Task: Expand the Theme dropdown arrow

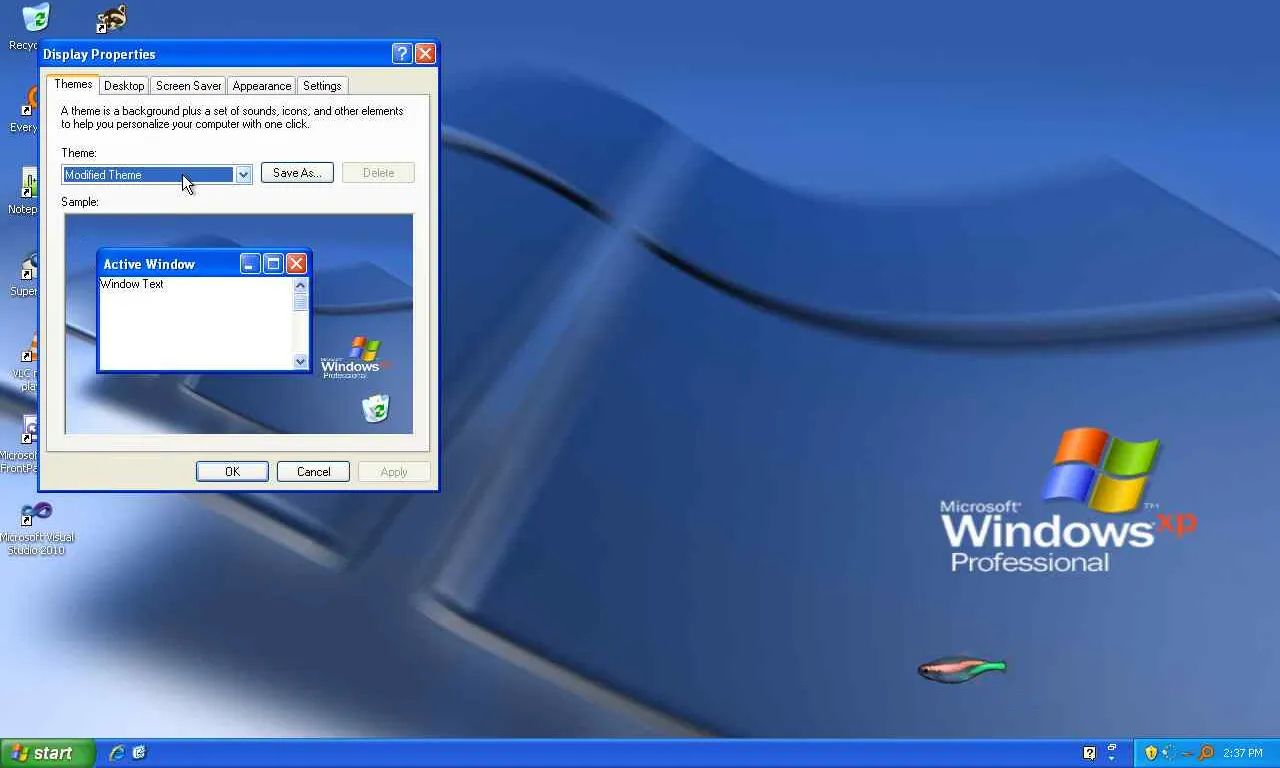Action: point(243,175)
